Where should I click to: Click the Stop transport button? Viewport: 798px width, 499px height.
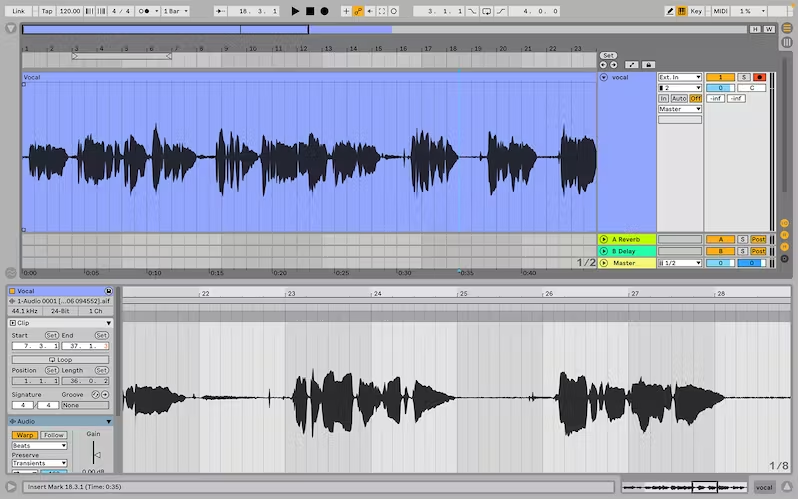coord(310,11)
